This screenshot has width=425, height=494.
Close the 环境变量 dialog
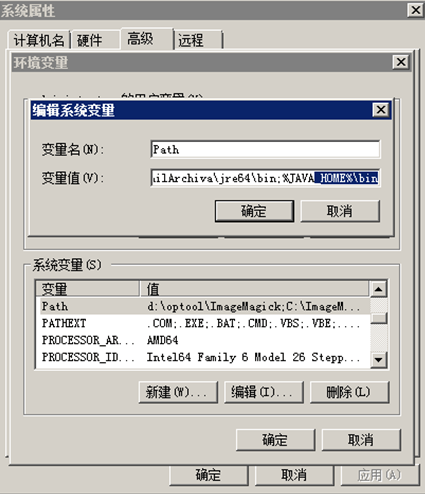tap(401, 62)
